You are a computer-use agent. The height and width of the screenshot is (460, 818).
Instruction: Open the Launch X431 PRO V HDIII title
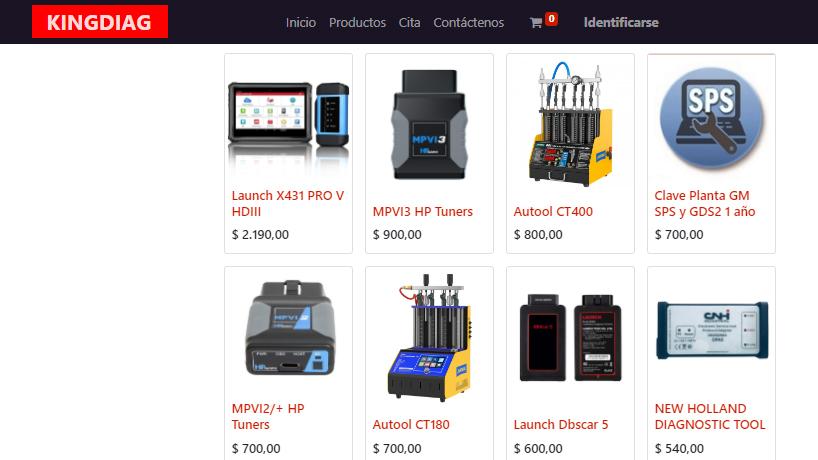pos(287,203)
